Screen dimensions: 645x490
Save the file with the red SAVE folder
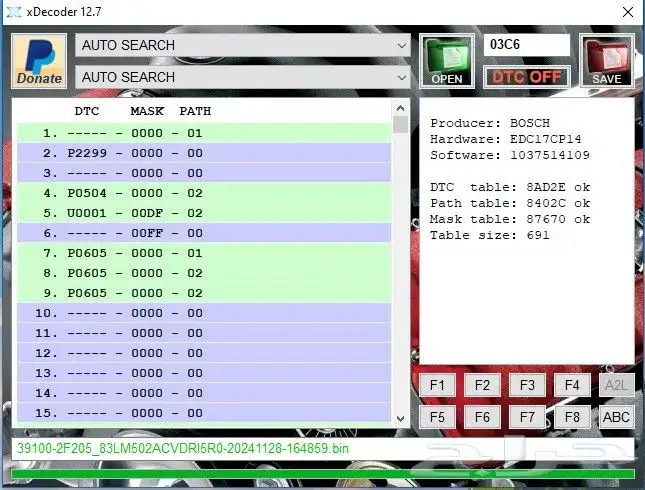point(607,61)
